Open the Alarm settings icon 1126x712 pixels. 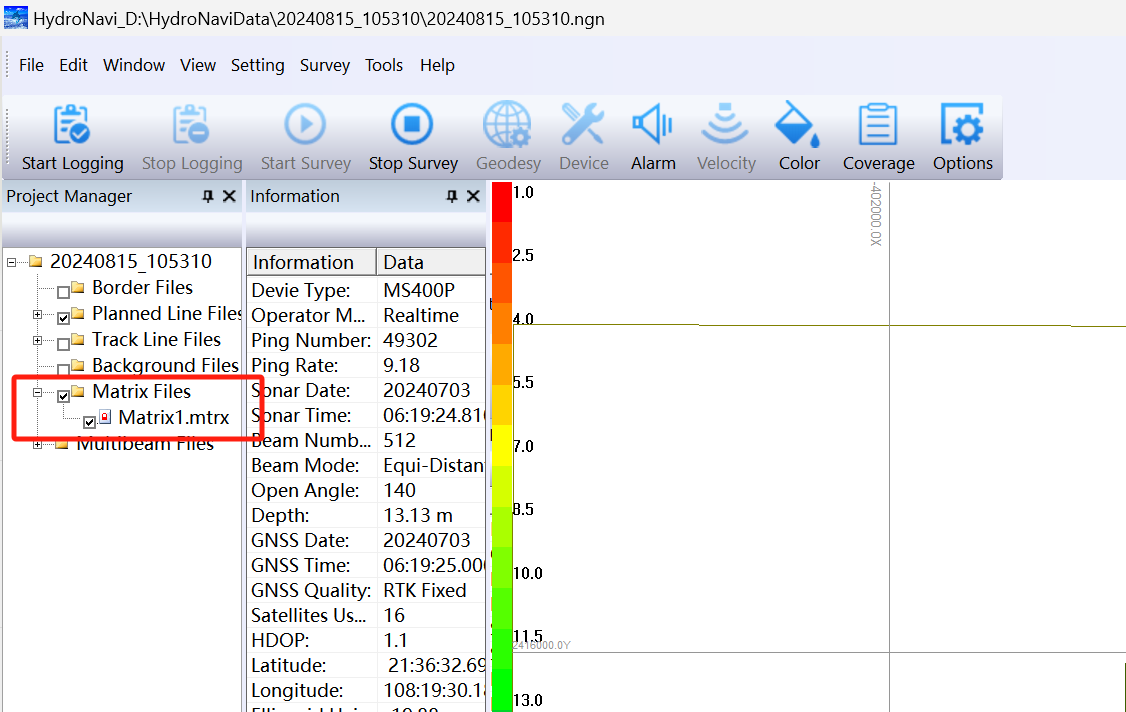[x=652, y=126]
